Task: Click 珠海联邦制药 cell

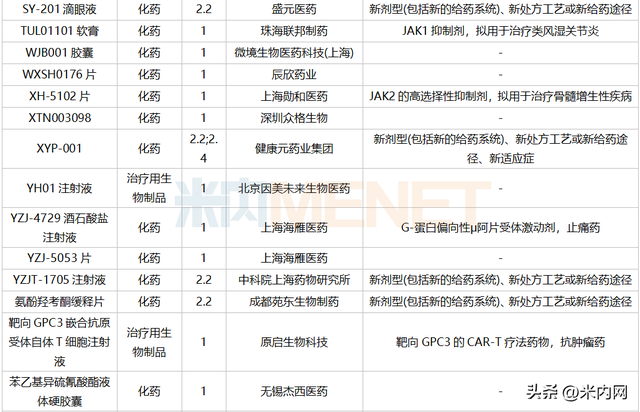Action: coord(294,31)
